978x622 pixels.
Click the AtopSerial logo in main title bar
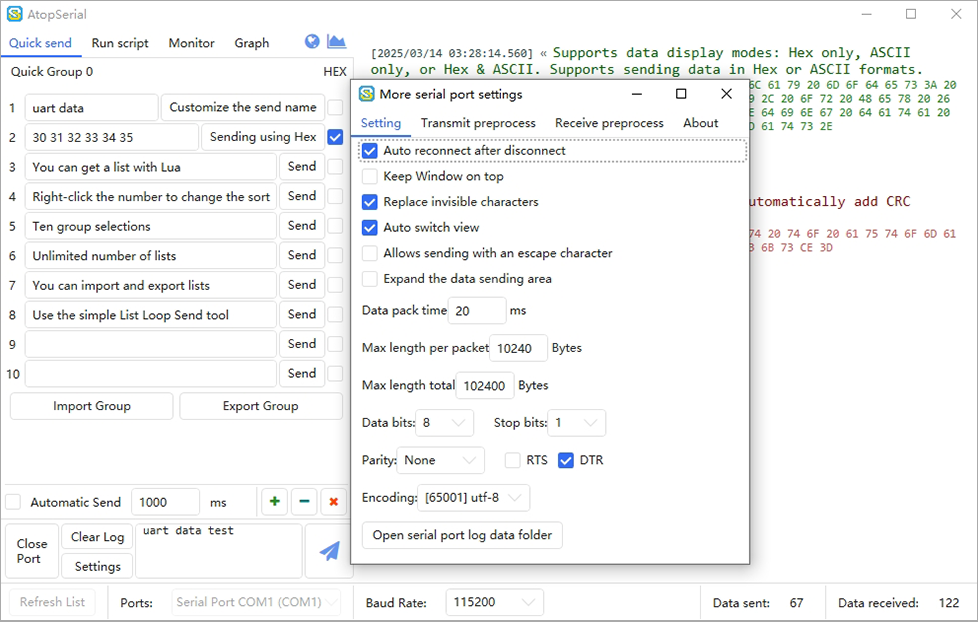pos(15,14)
